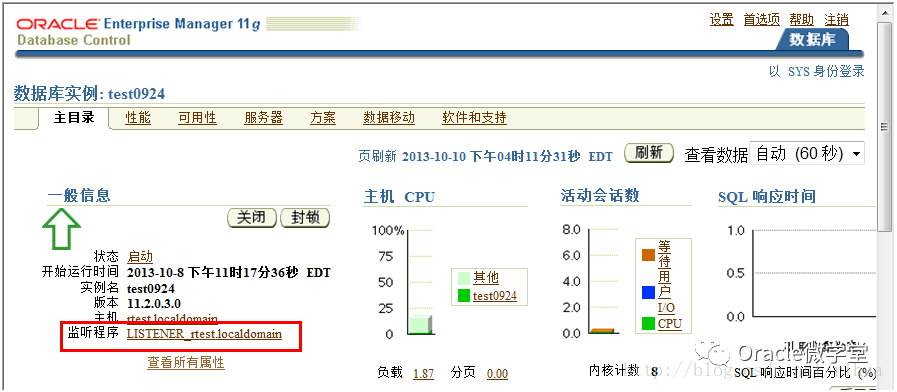Screen dimensions: 897x392
Task: Open the 可用性 tab
Action: (x=197, y=118)
